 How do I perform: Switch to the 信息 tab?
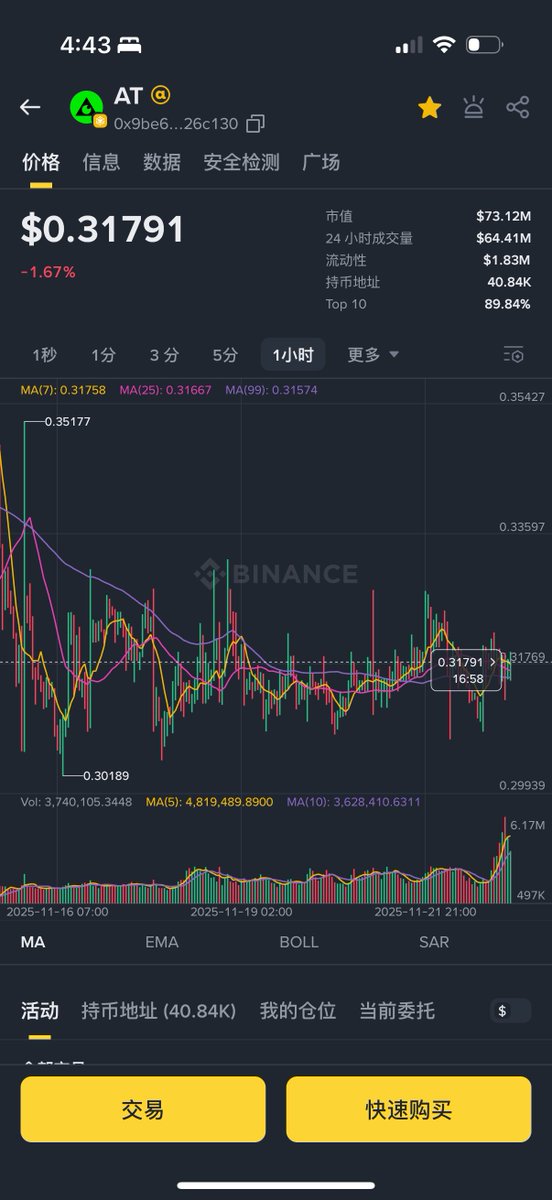[x=101, y=162]
